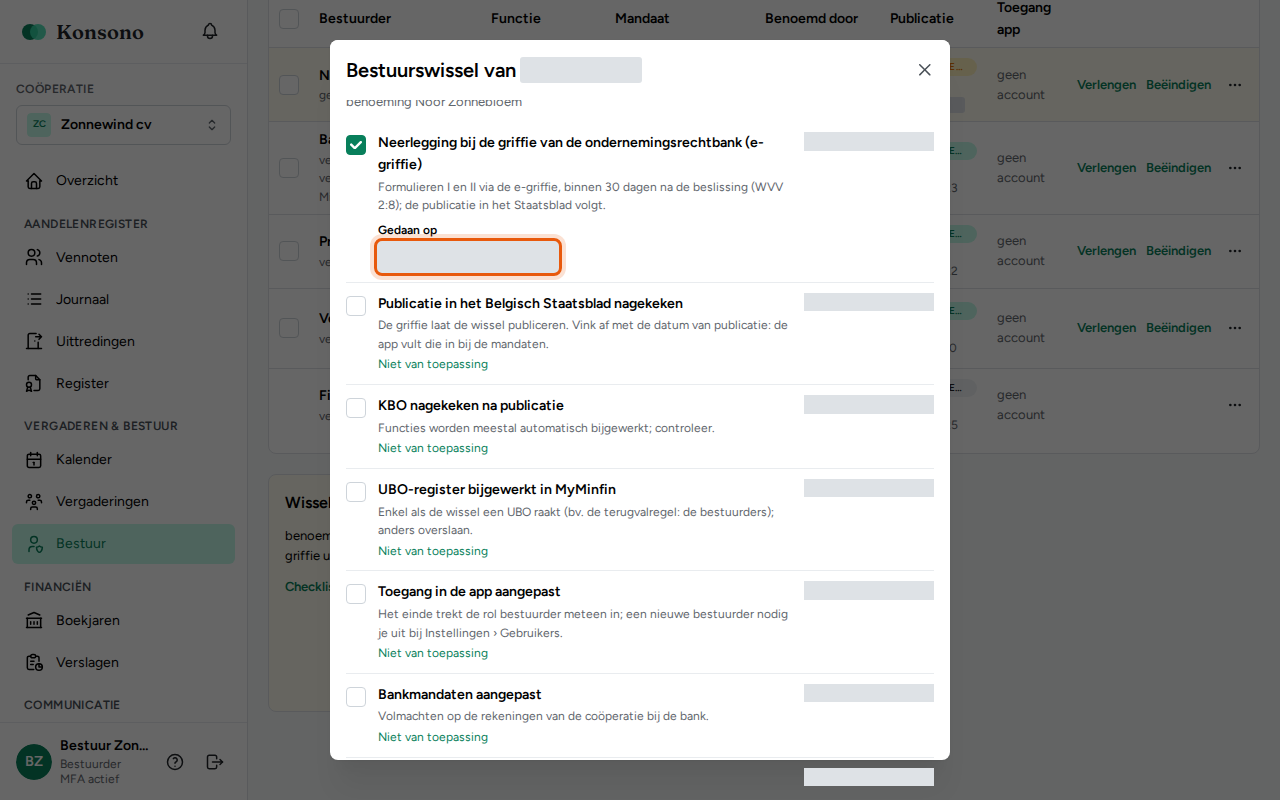Viewport: 1280px width, 800px height.
Task: Open notifications with the bell icon
Action: (210, 31)
